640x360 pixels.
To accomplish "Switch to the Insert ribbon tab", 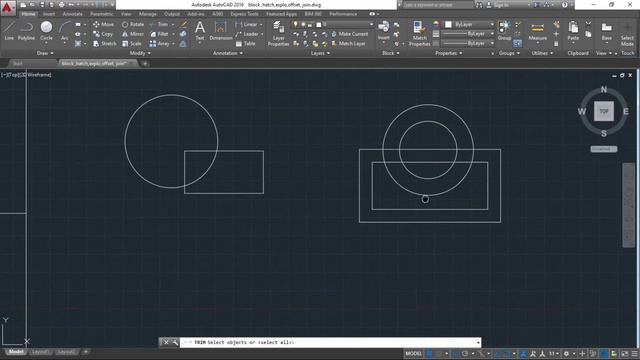I will [x=49, y=14].
